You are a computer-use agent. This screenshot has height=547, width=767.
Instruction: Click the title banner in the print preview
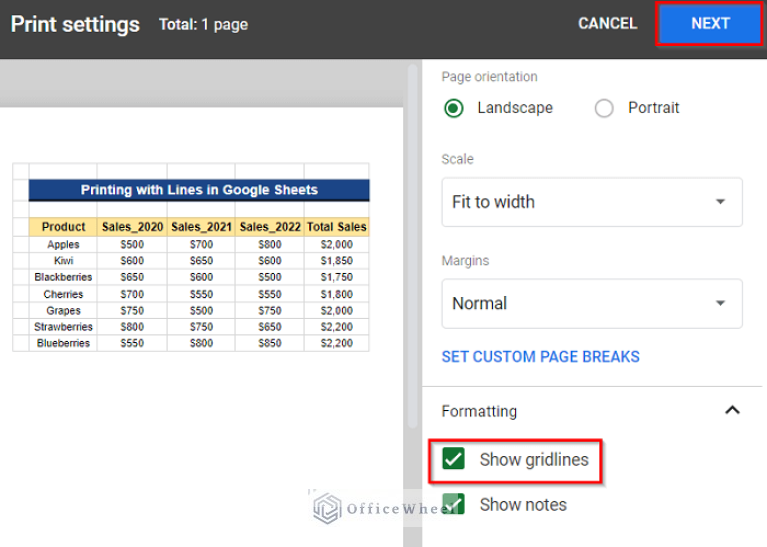tap(199, 190)
